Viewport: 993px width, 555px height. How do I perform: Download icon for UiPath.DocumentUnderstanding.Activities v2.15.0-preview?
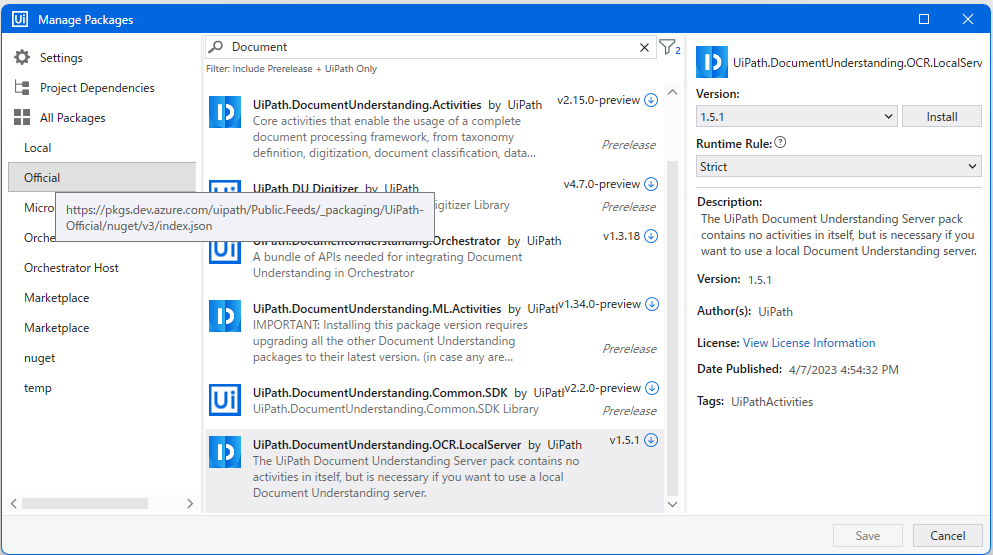tap(651, 100)
